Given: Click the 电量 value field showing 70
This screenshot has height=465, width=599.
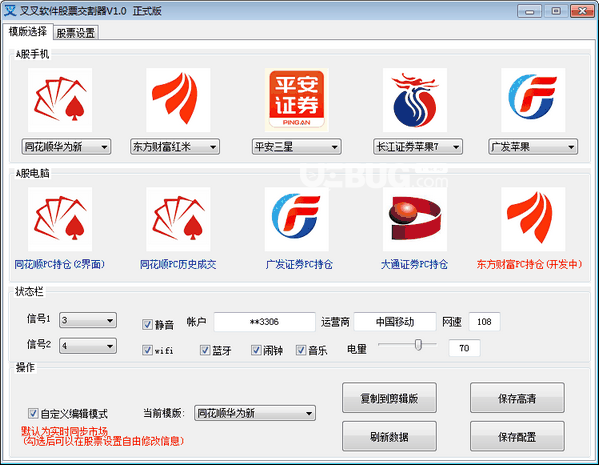Looking at the screenshot, I should point(464,348).
